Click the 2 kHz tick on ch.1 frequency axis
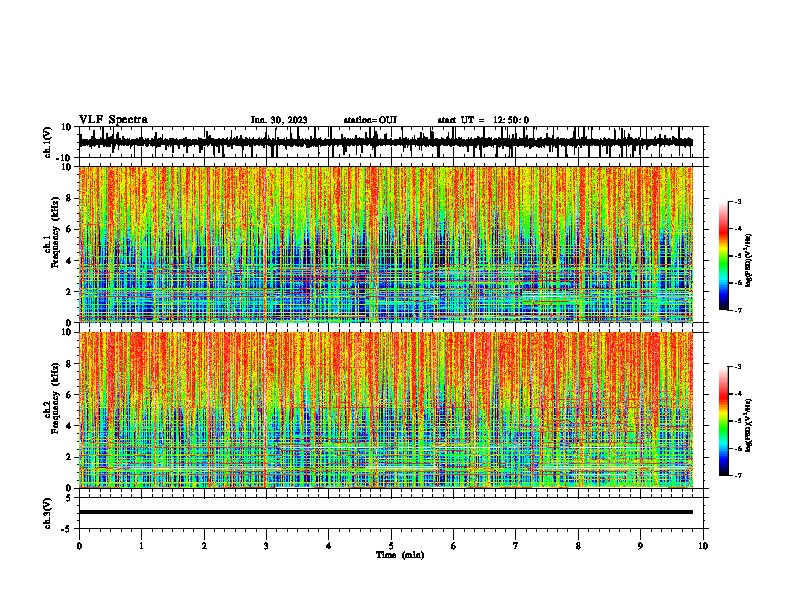Screen dimensions: 792x612 (x=69, y=291)
